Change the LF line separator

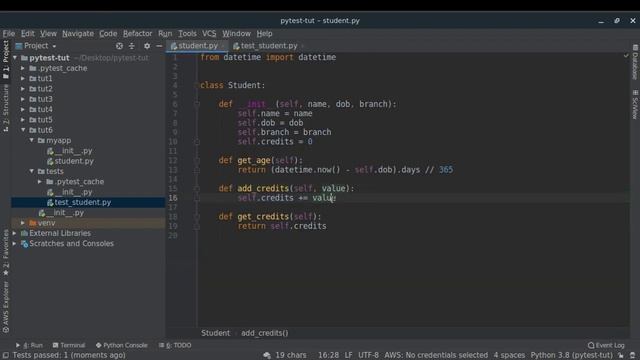pos(348,355)
